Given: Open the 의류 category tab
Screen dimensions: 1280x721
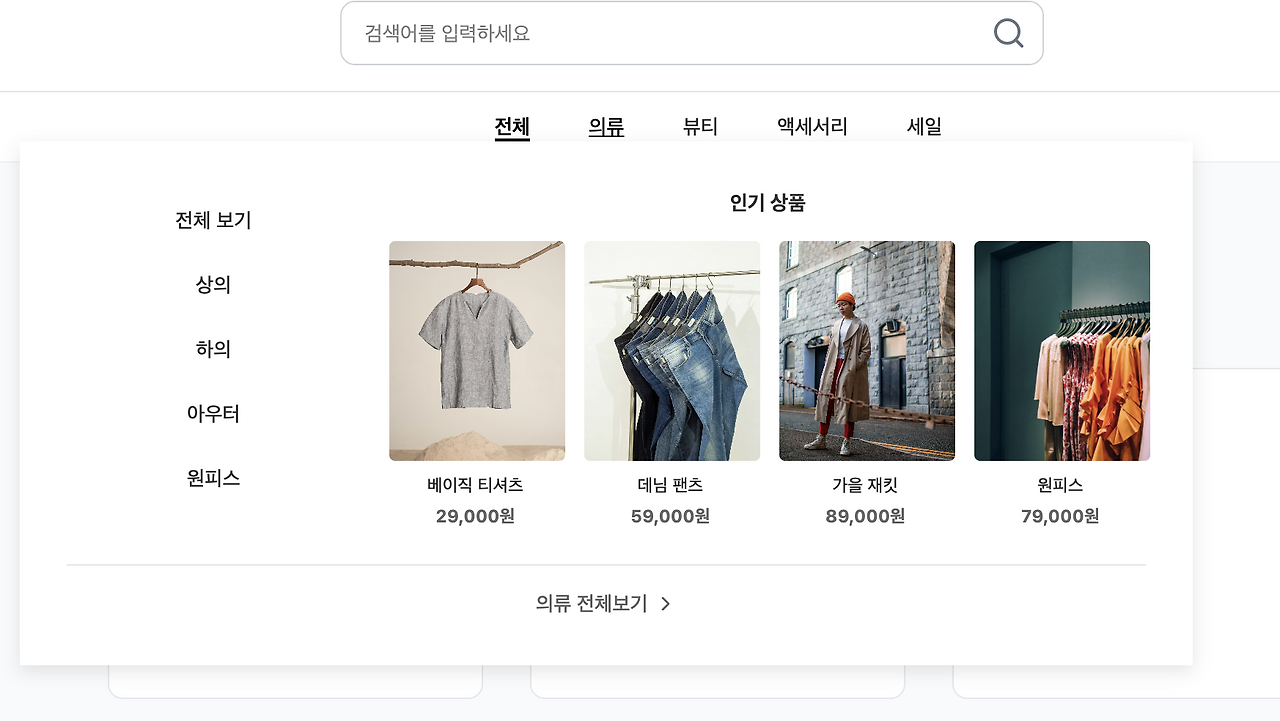Looking at the screenshot, I should [x=606, y=127].
